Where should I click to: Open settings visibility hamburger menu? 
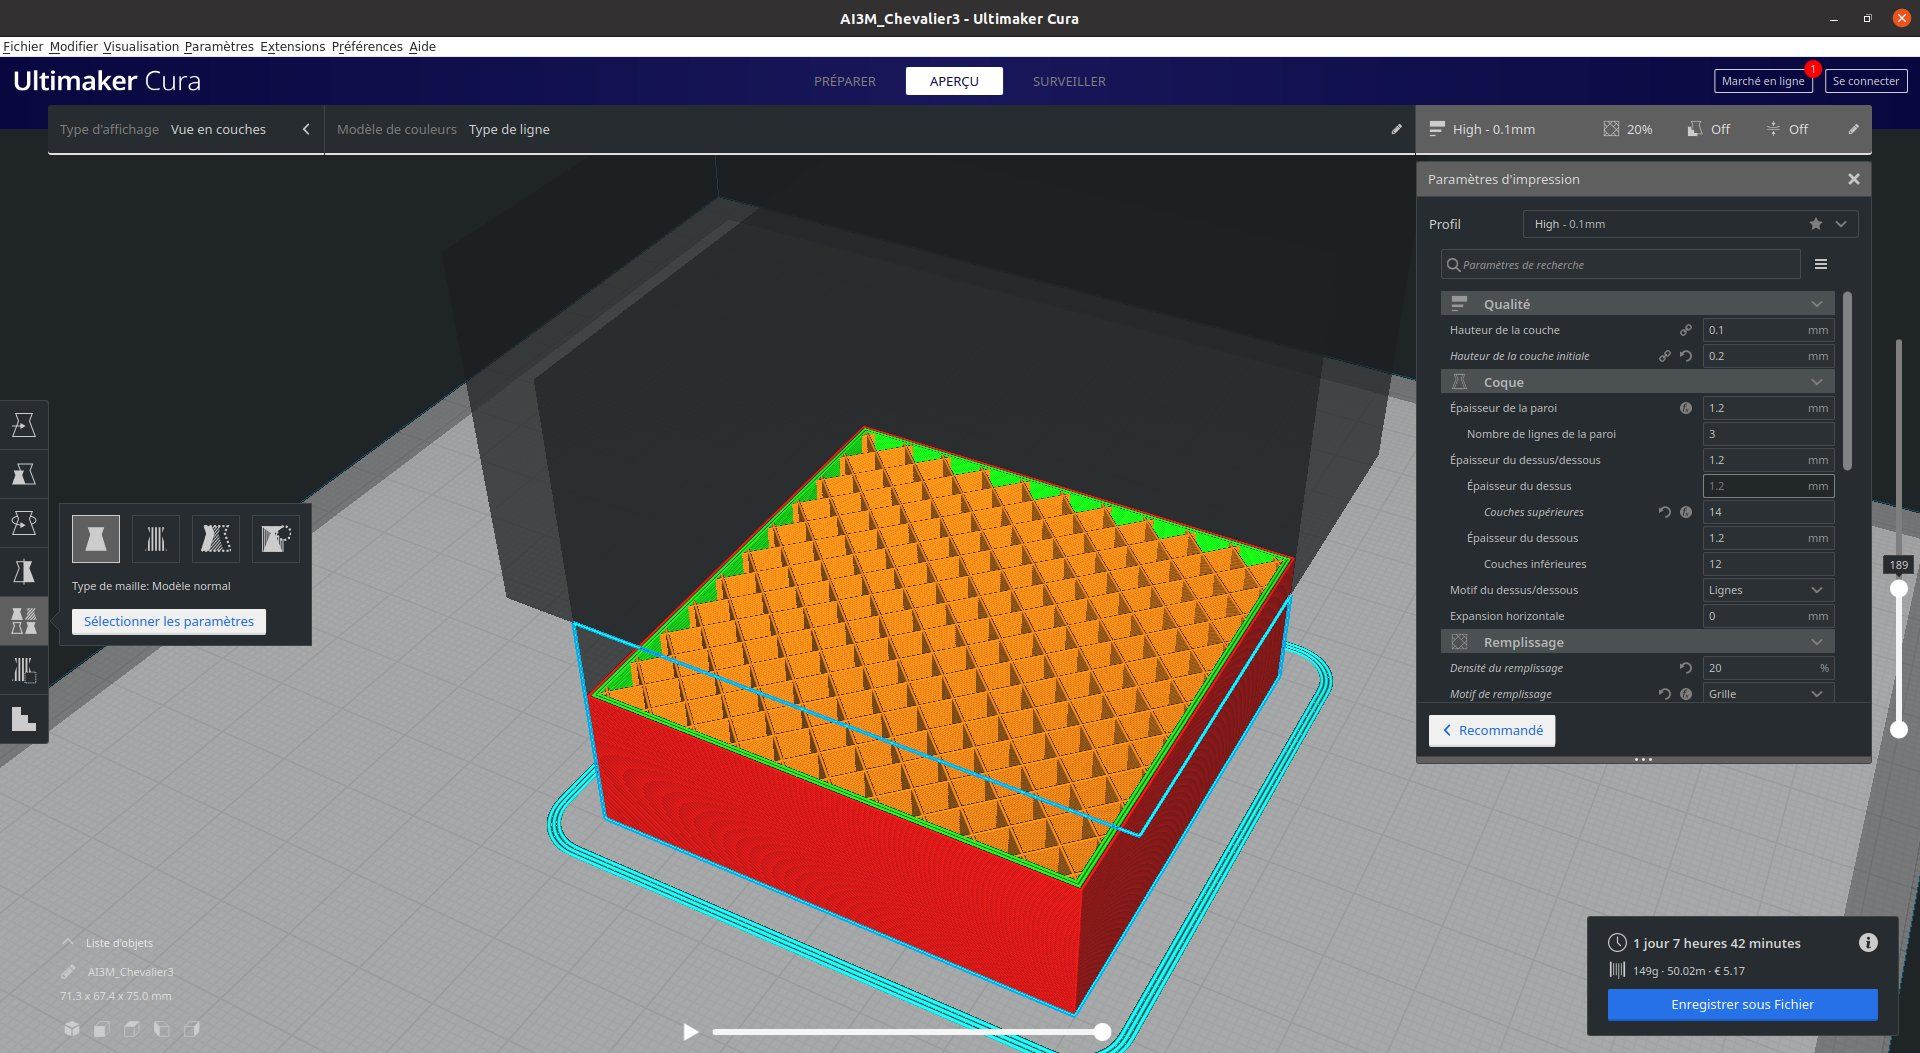coord(1821,264)
